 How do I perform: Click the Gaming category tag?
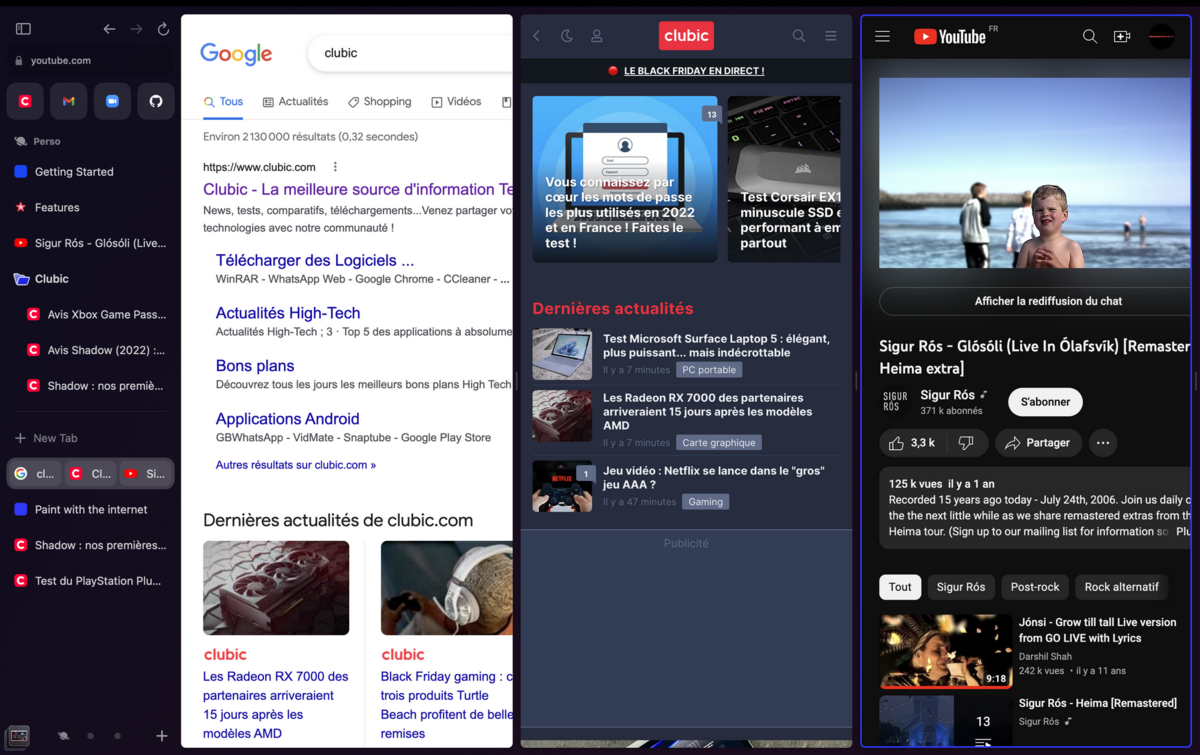(705, 502)
